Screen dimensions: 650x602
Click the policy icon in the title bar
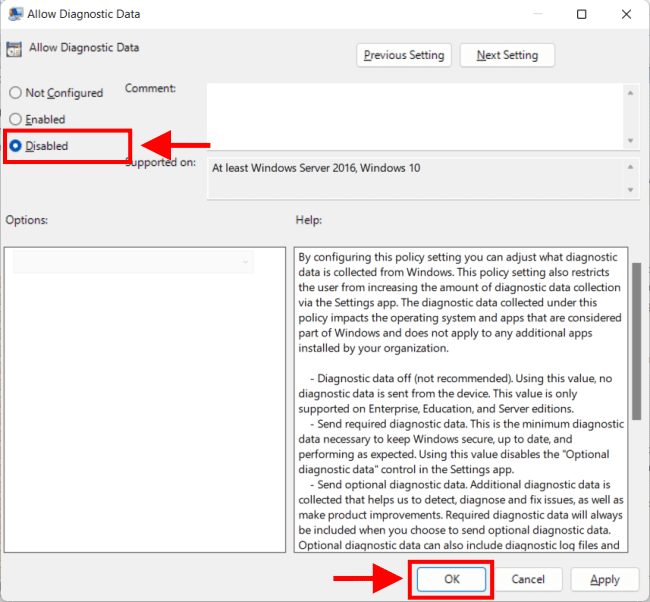point(16,15)
